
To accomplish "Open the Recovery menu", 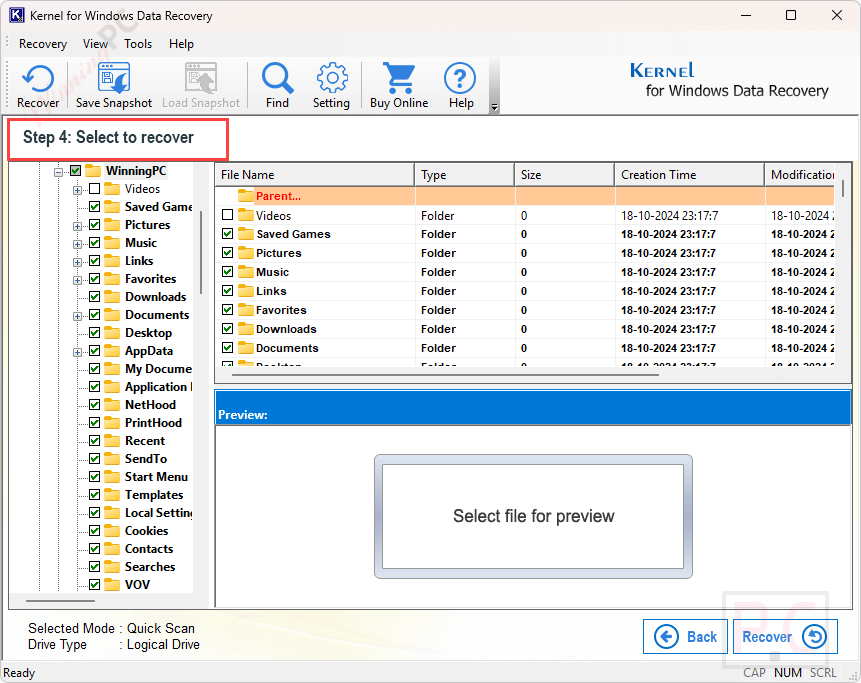I will [x=43, y=44].
